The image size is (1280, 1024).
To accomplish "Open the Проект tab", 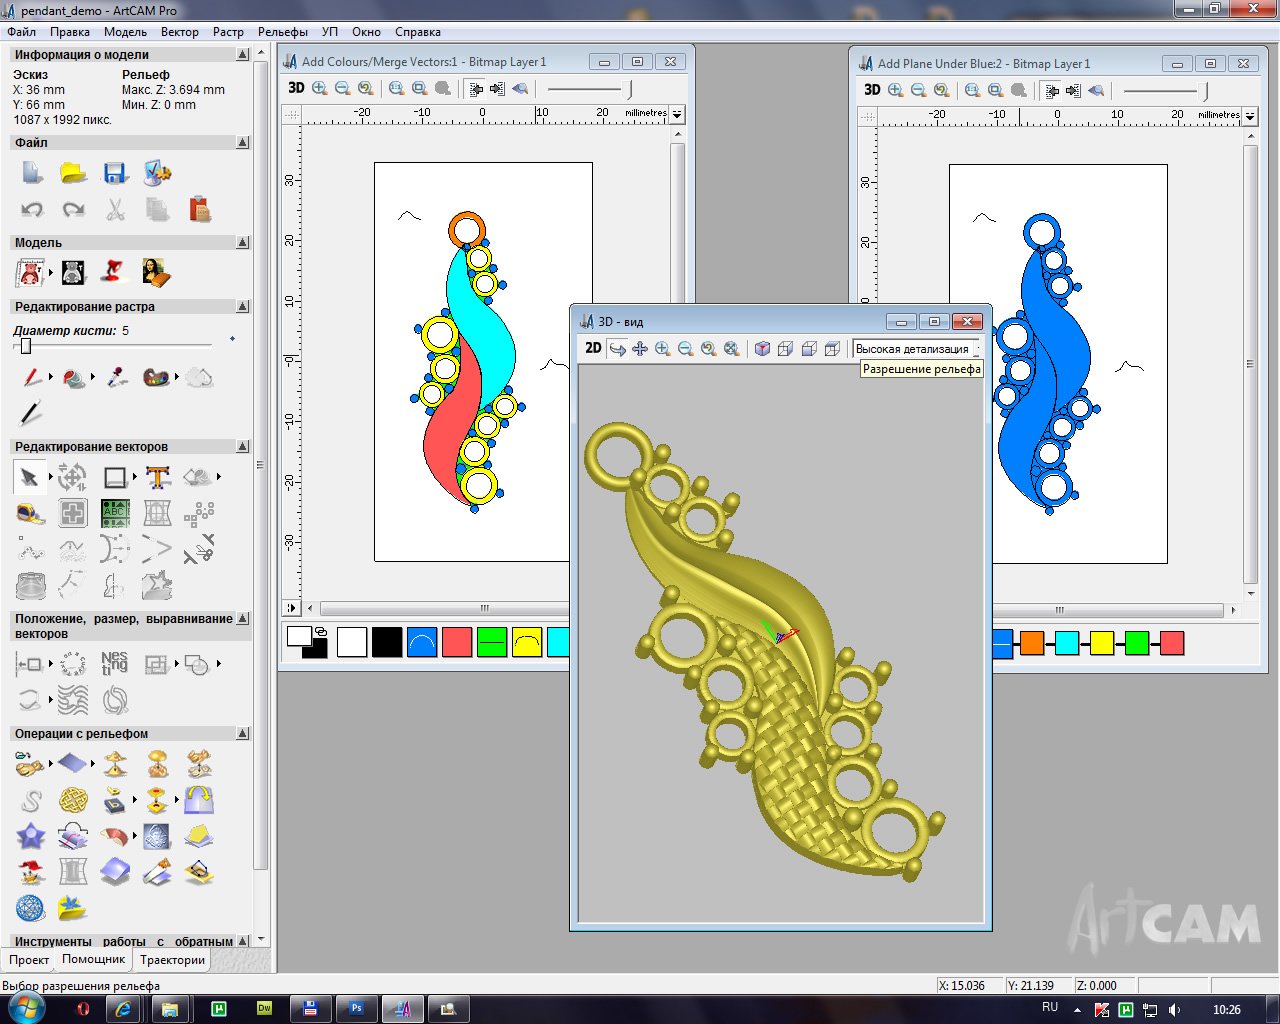I will (29, 960).
